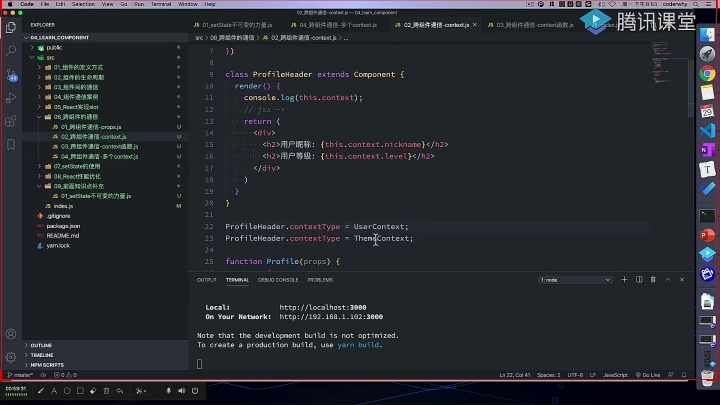Screen dimensions: 720x405
Task: Click the errors and warnings status item
Action: click(x=65, y=375)
